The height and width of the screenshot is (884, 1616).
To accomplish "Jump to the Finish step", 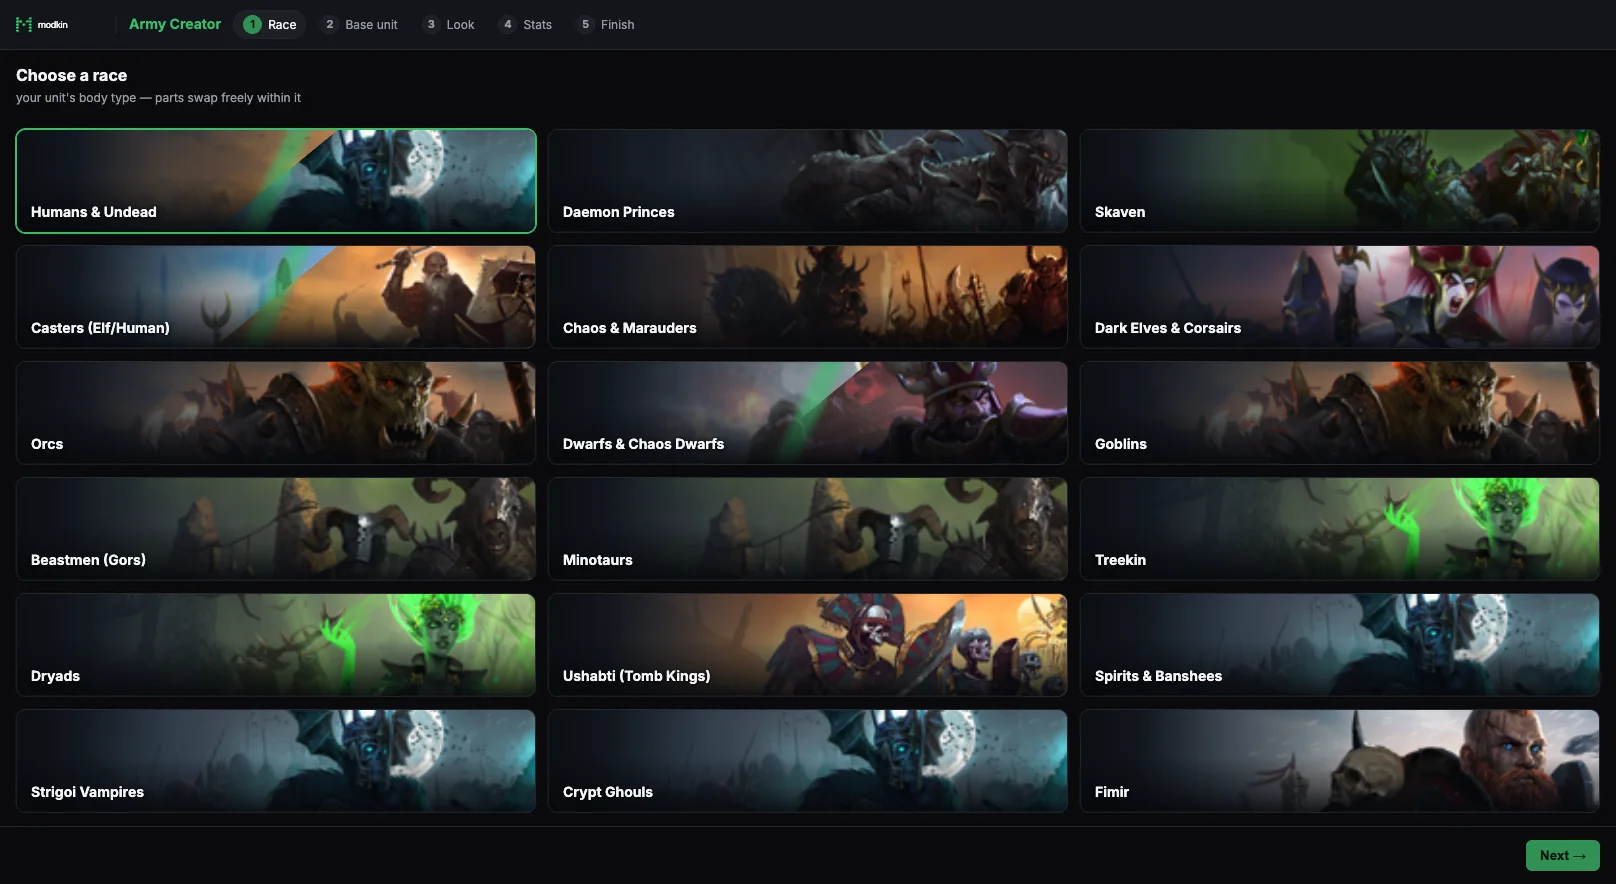I will pos(606,24).
